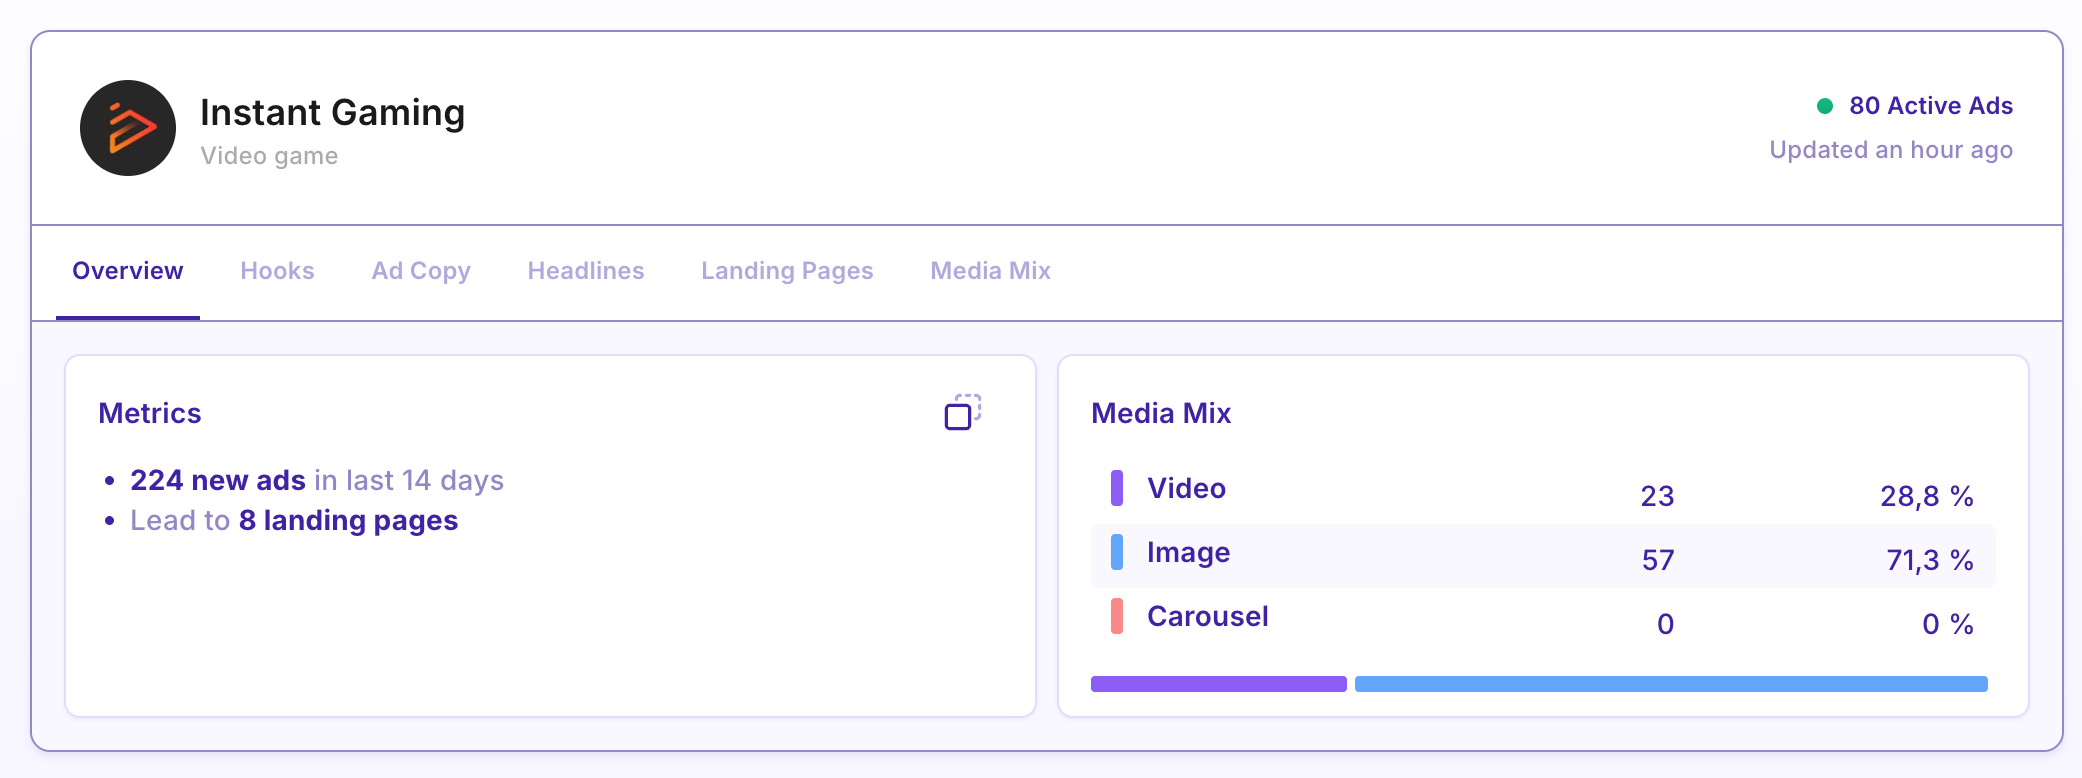Open the 8 landing pages link
This screenshot has height=778, width=2082.
[348, 521]
